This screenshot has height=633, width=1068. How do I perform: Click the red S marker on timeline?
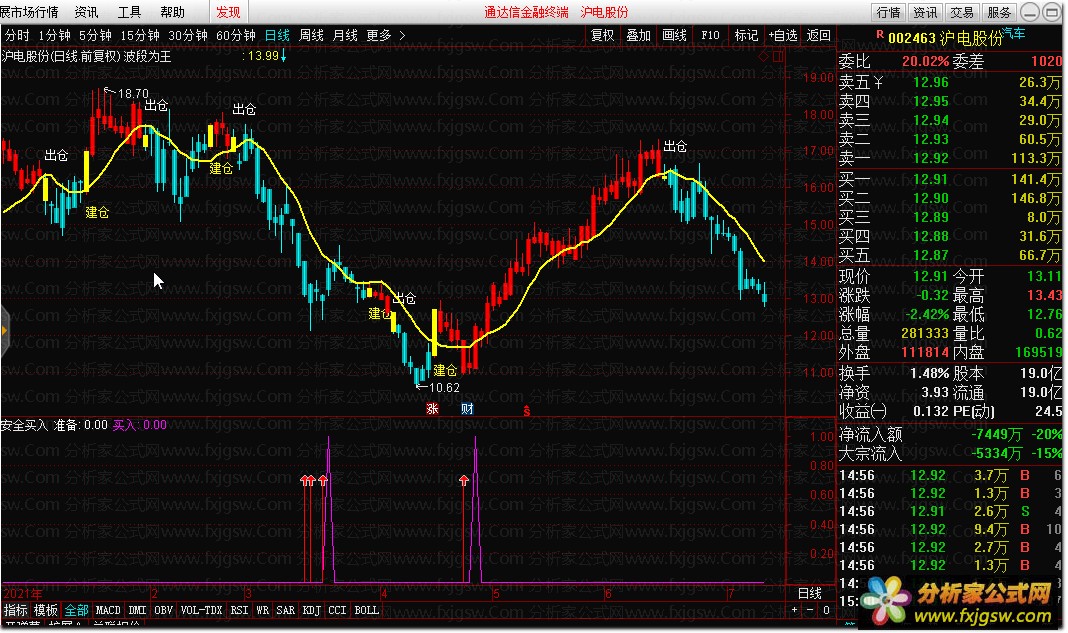[526, 409]
